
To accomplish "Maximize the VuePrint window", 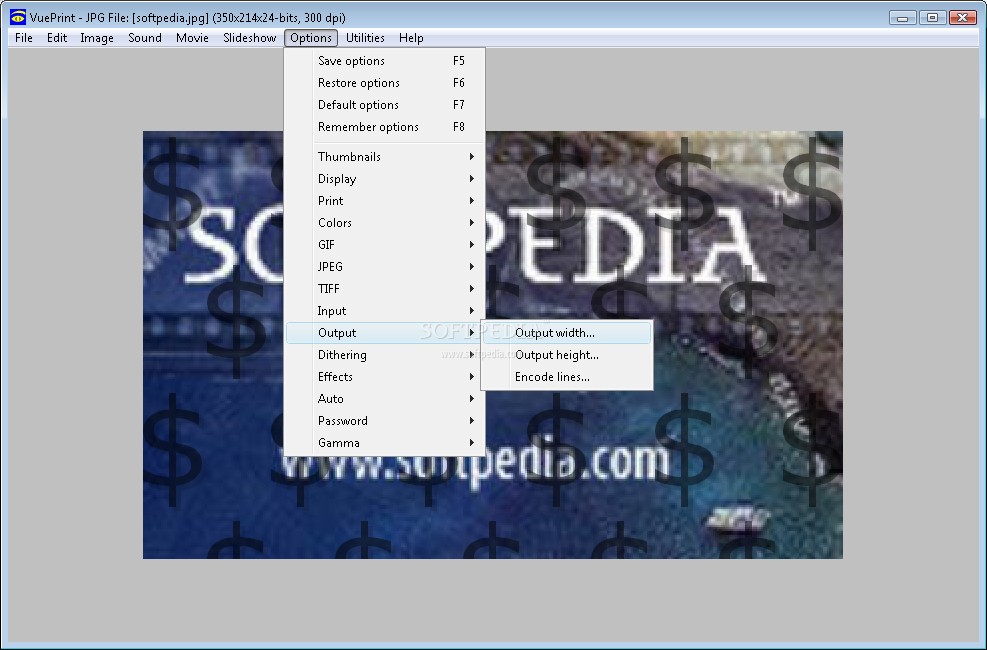I will pyautogui.click(x=932, y=18).
